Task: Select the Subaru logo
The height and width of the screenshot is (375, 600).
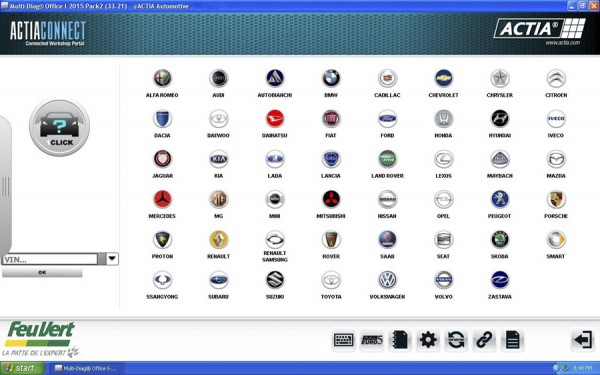Action: tap(218, 280)
